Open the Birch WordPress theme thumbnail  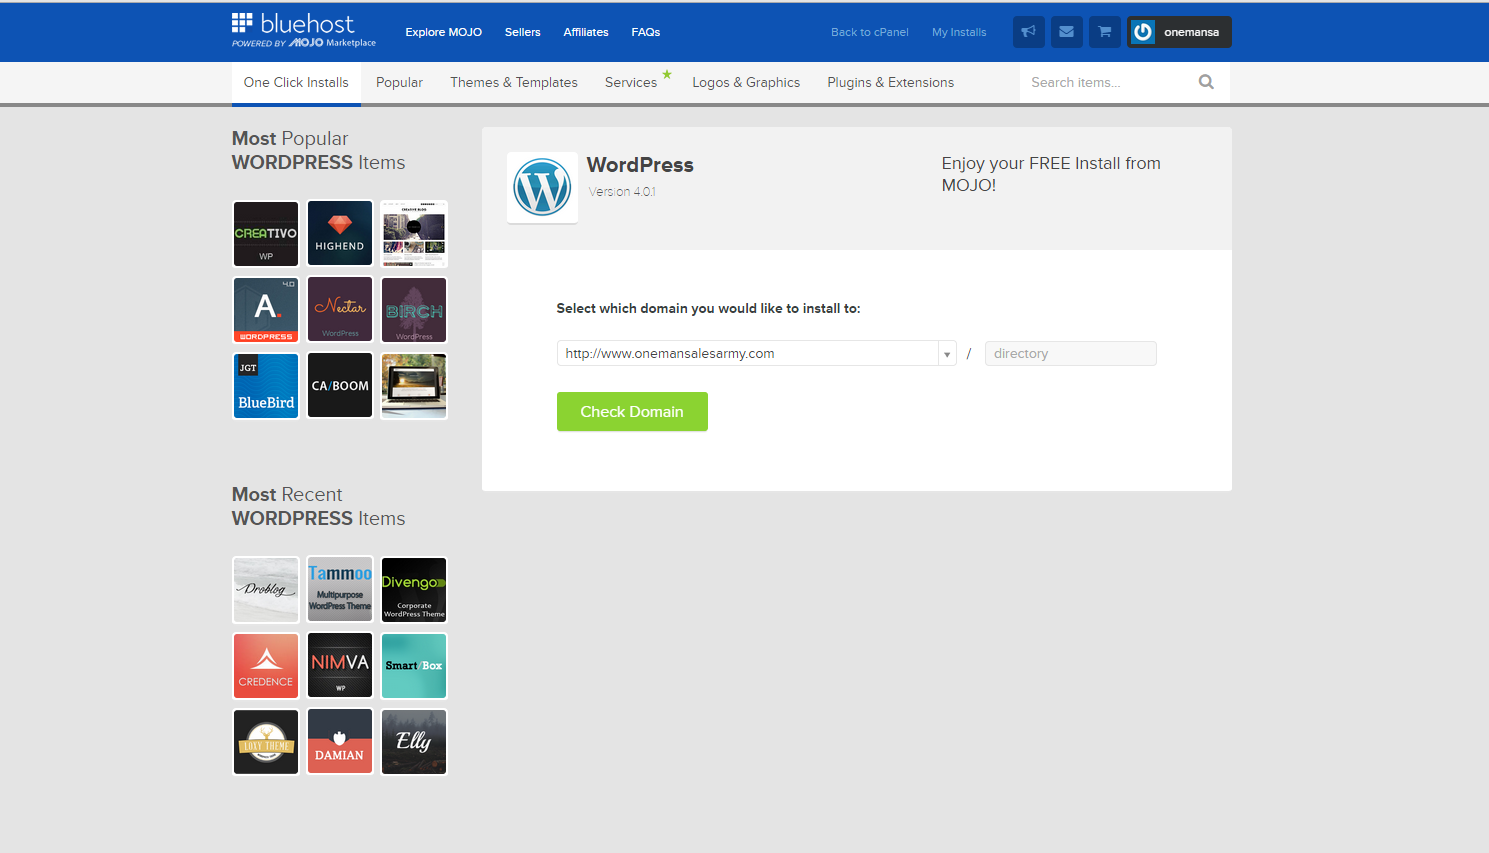pos(414,310)
